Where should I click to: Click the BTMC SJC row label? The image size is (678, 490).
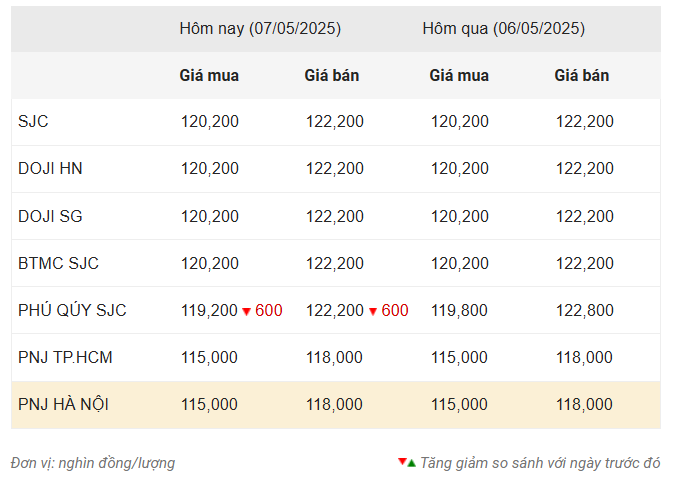point(58,263)
